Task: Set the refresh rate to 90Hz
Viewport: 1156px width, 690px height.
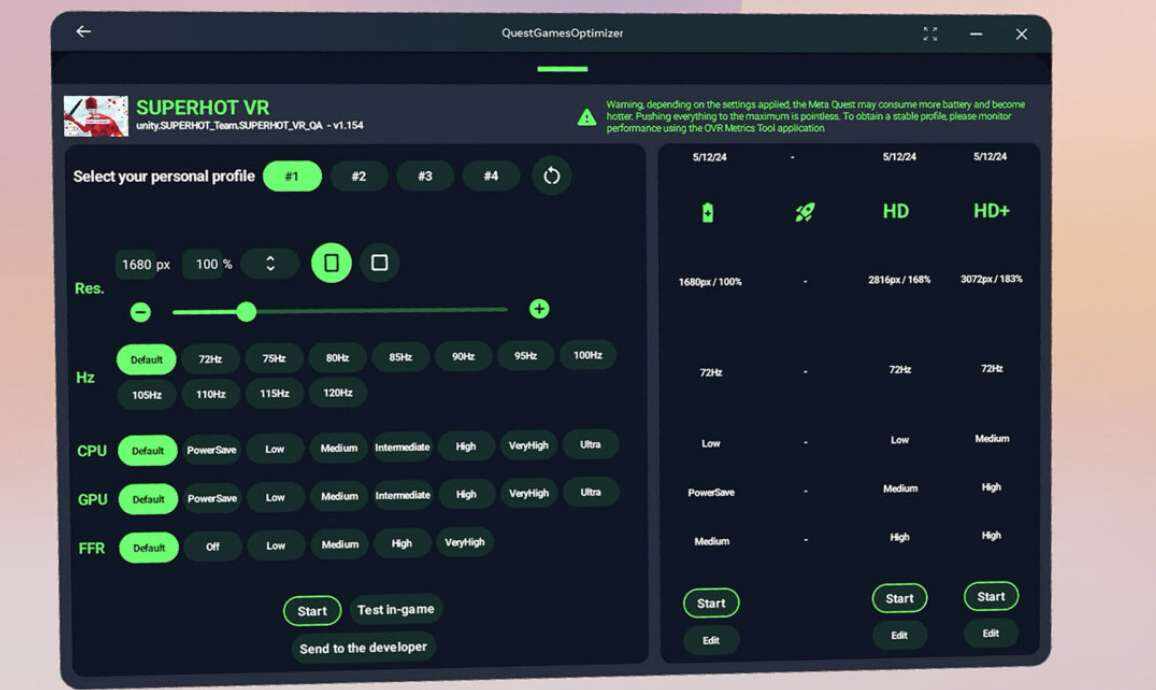Action: 463,357
